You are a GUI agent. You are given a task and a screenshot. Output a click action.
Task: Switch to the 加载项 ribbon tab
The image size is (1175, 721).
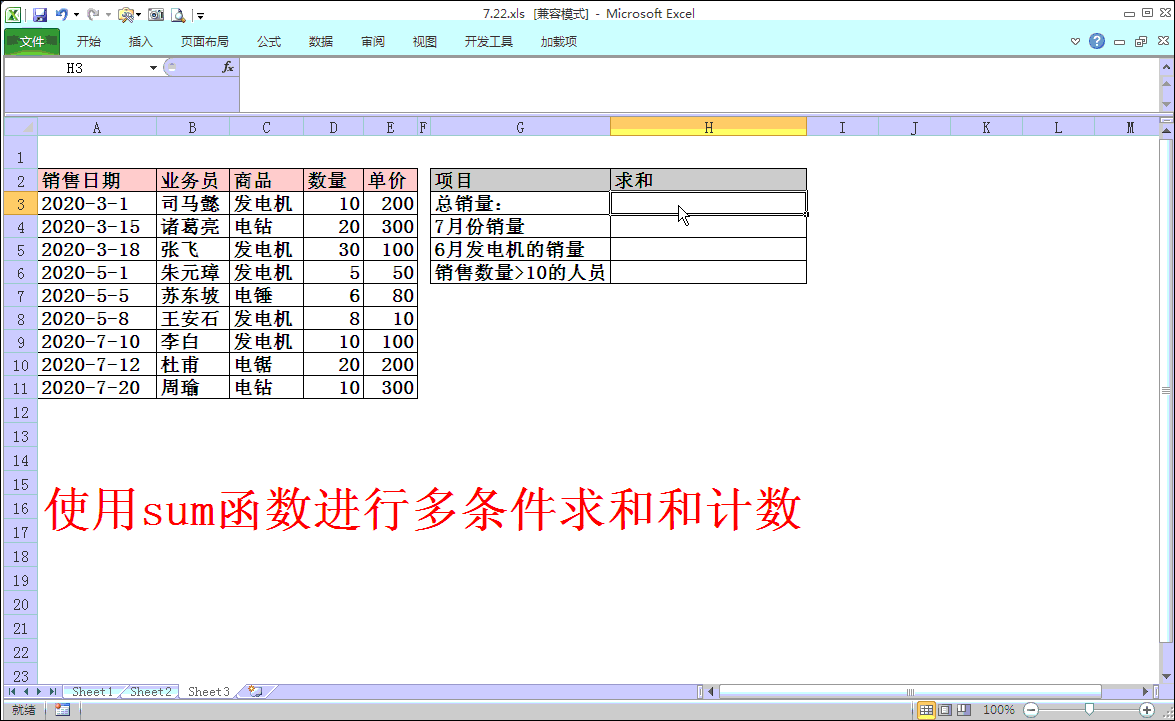(558, 41)
